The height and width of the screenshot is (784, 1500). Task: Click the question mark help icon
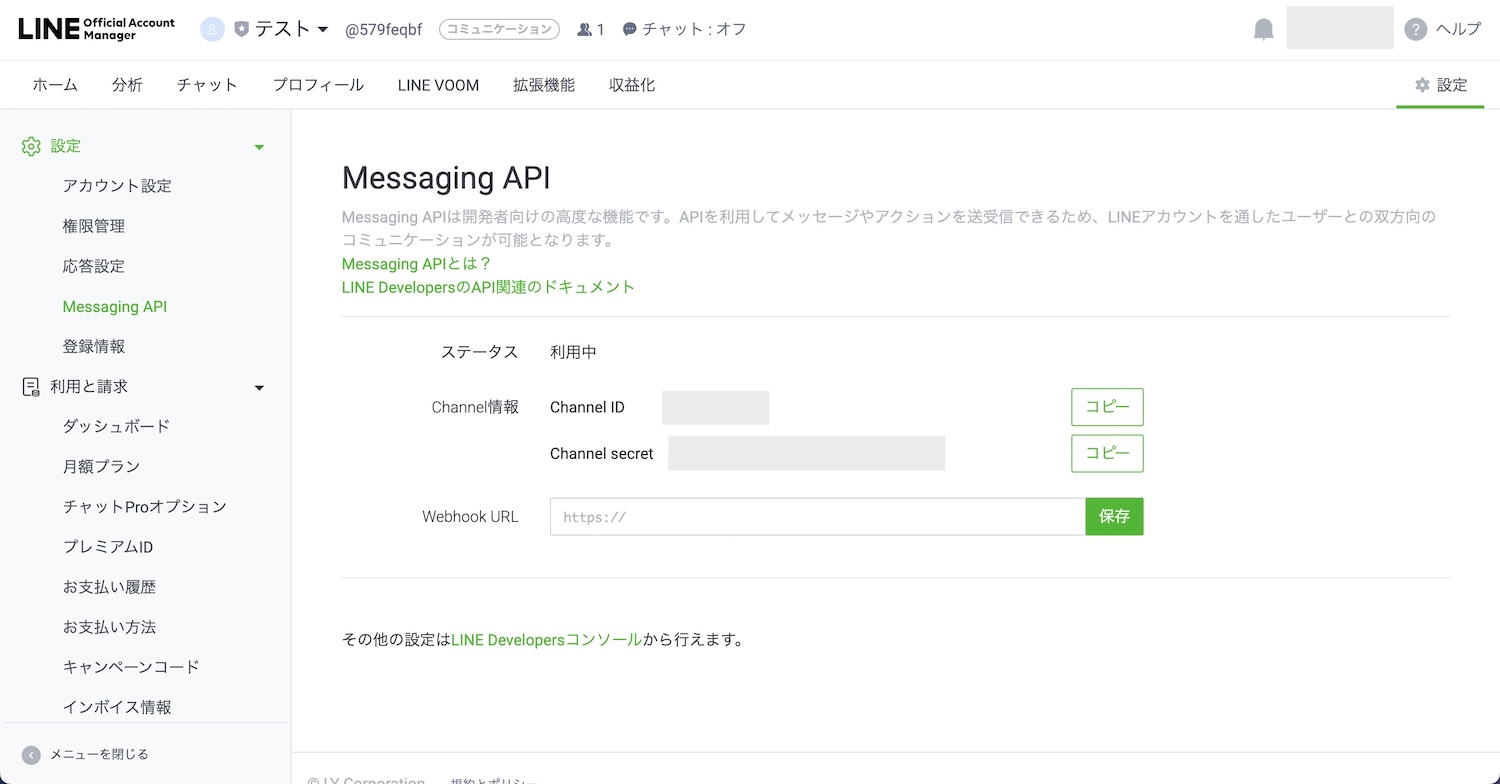(1415, 29)
